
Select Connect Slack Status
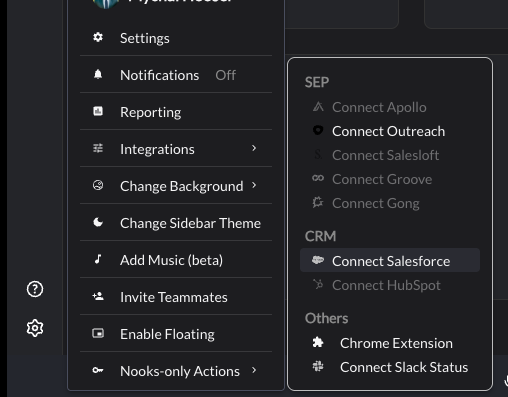[390, 367]
